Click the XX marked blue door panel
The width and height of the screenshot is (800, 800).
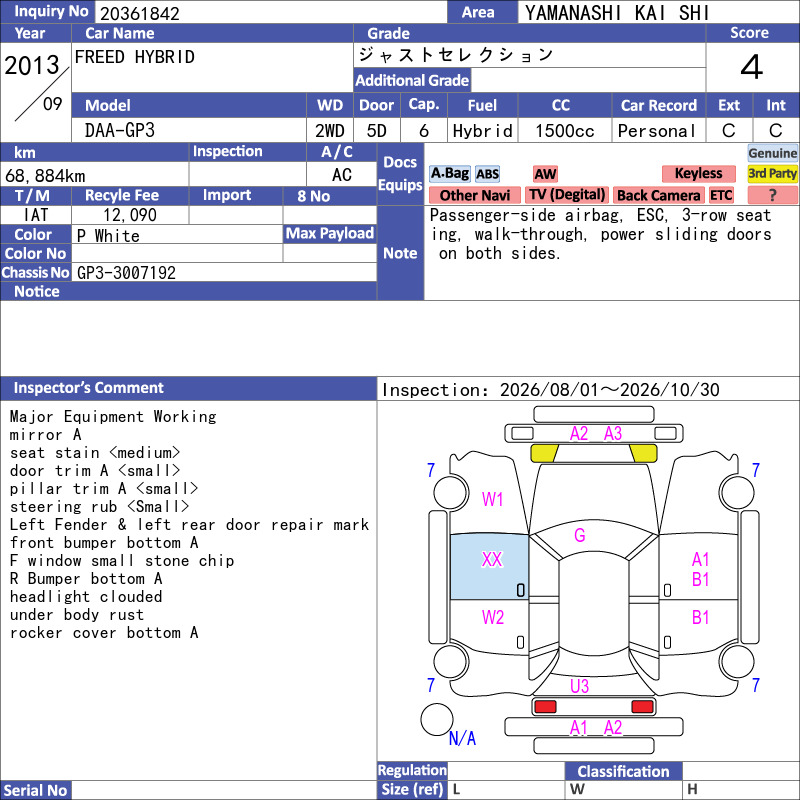(x=489, y=566)
